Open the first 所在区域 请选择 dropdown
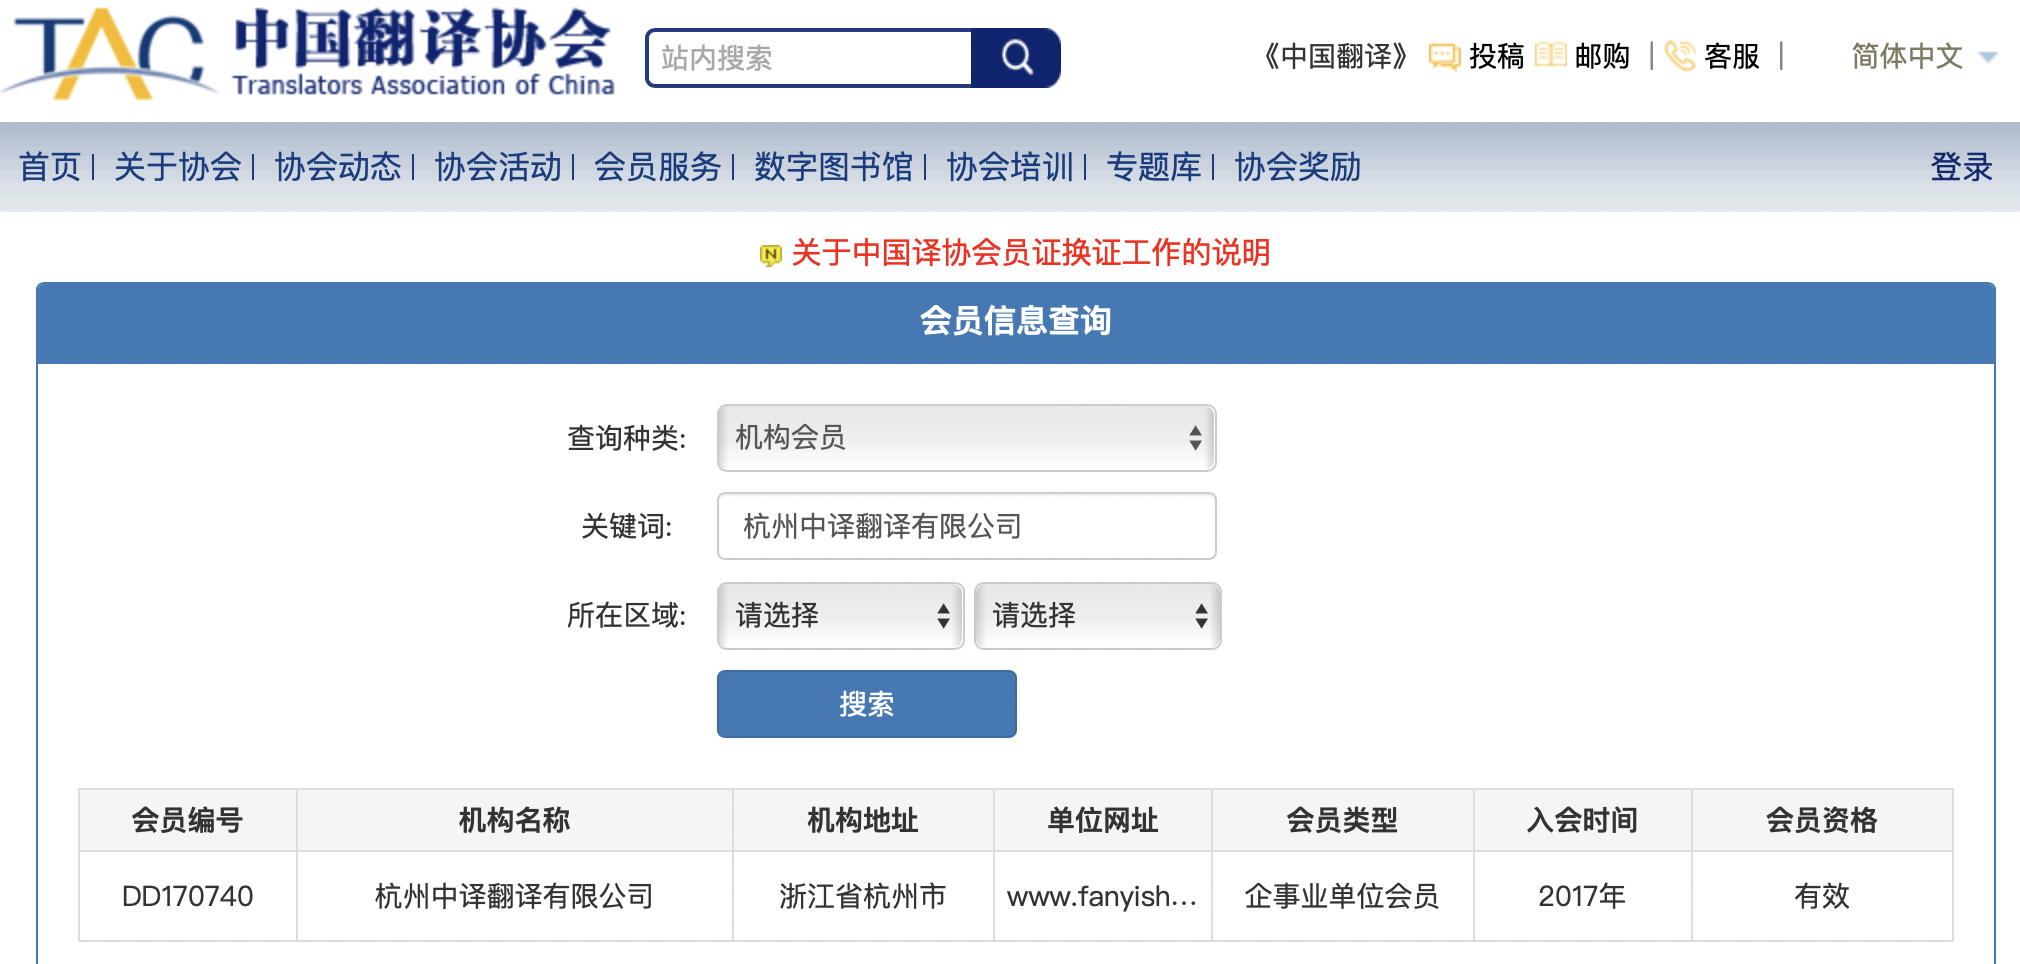The height and width of the screenshot is (964, 2020). point(840,615)
